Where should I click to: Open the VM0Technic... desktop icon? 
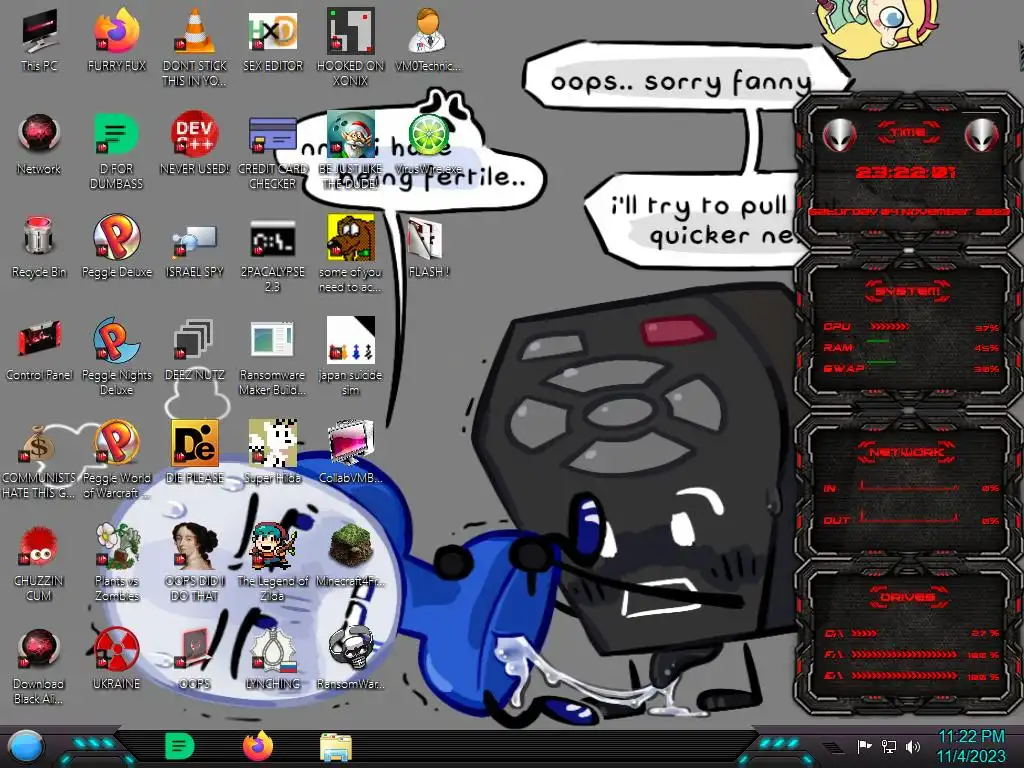click(x=428, y=40)
